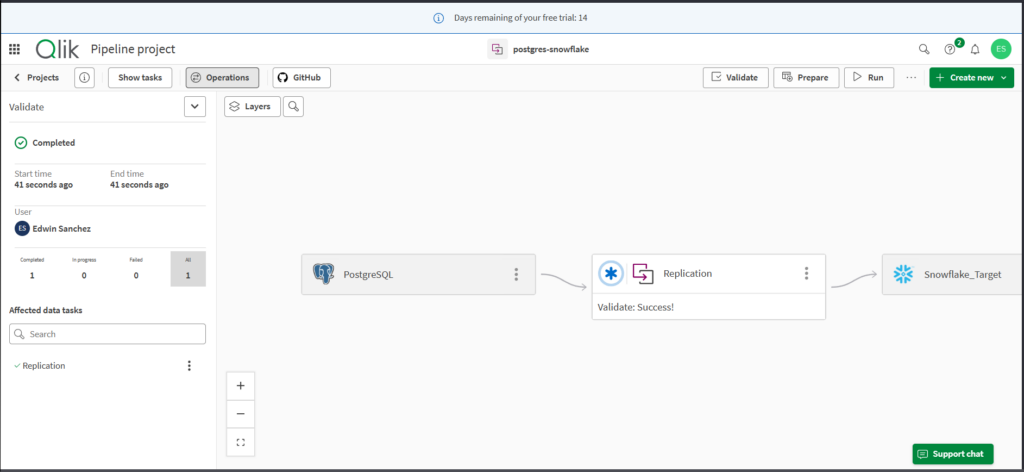Select the PostgreSQL source node
The image size is (1024, 472).
(x=418, y=274)
